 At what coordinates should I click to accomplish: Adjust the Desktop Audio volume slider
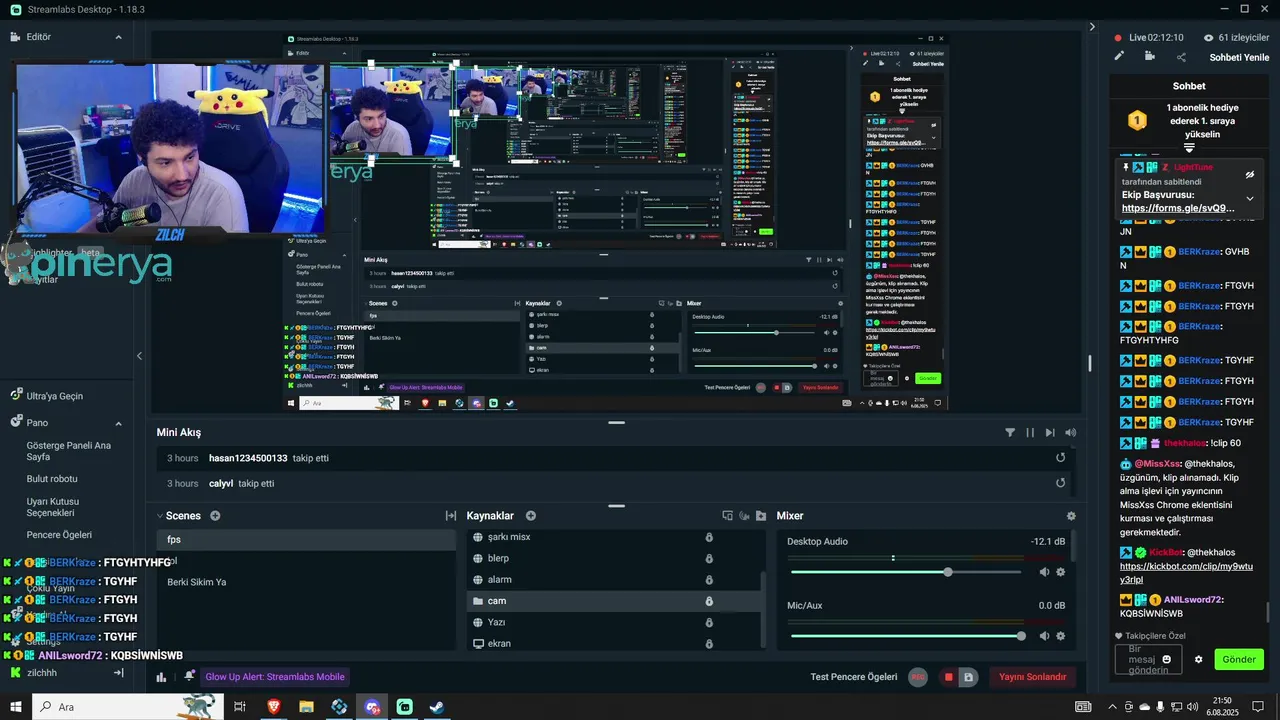[906, 572]
